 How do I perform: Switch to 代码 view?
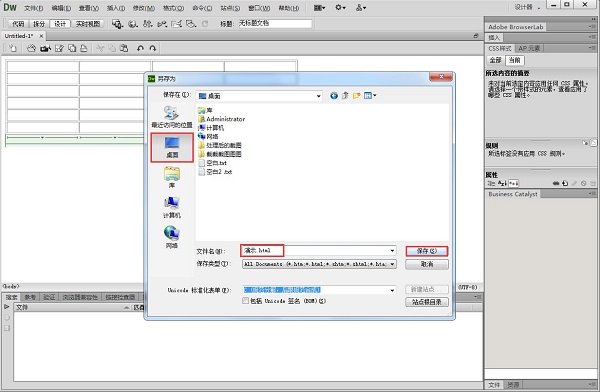click(x=18, y=24)
